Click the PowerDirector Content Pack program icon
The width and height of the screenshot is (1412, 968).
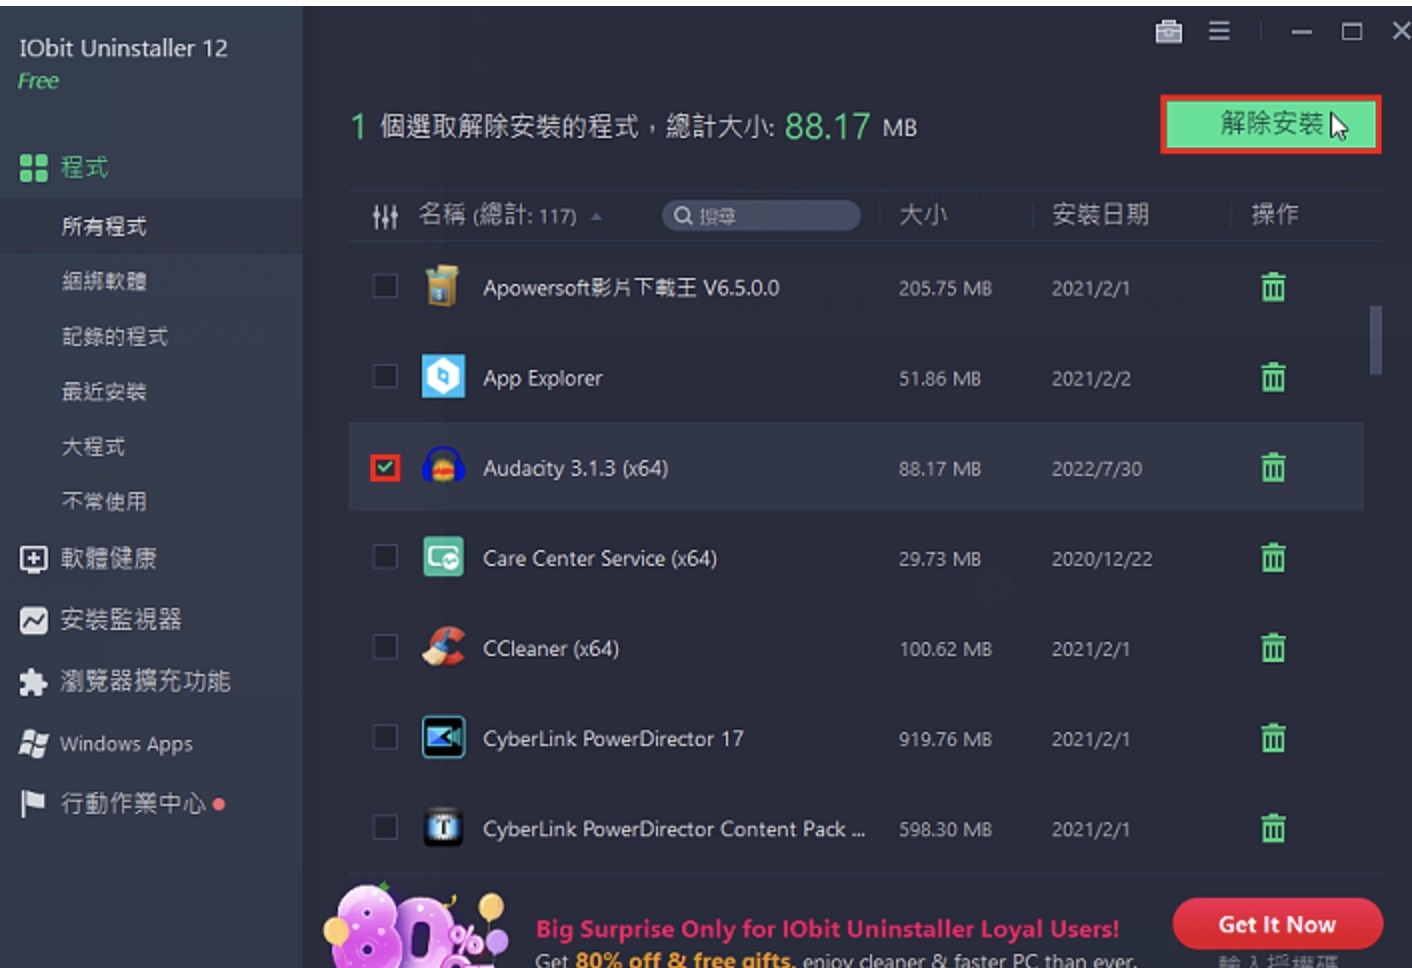pyautogui.click(x=443, y=828)
